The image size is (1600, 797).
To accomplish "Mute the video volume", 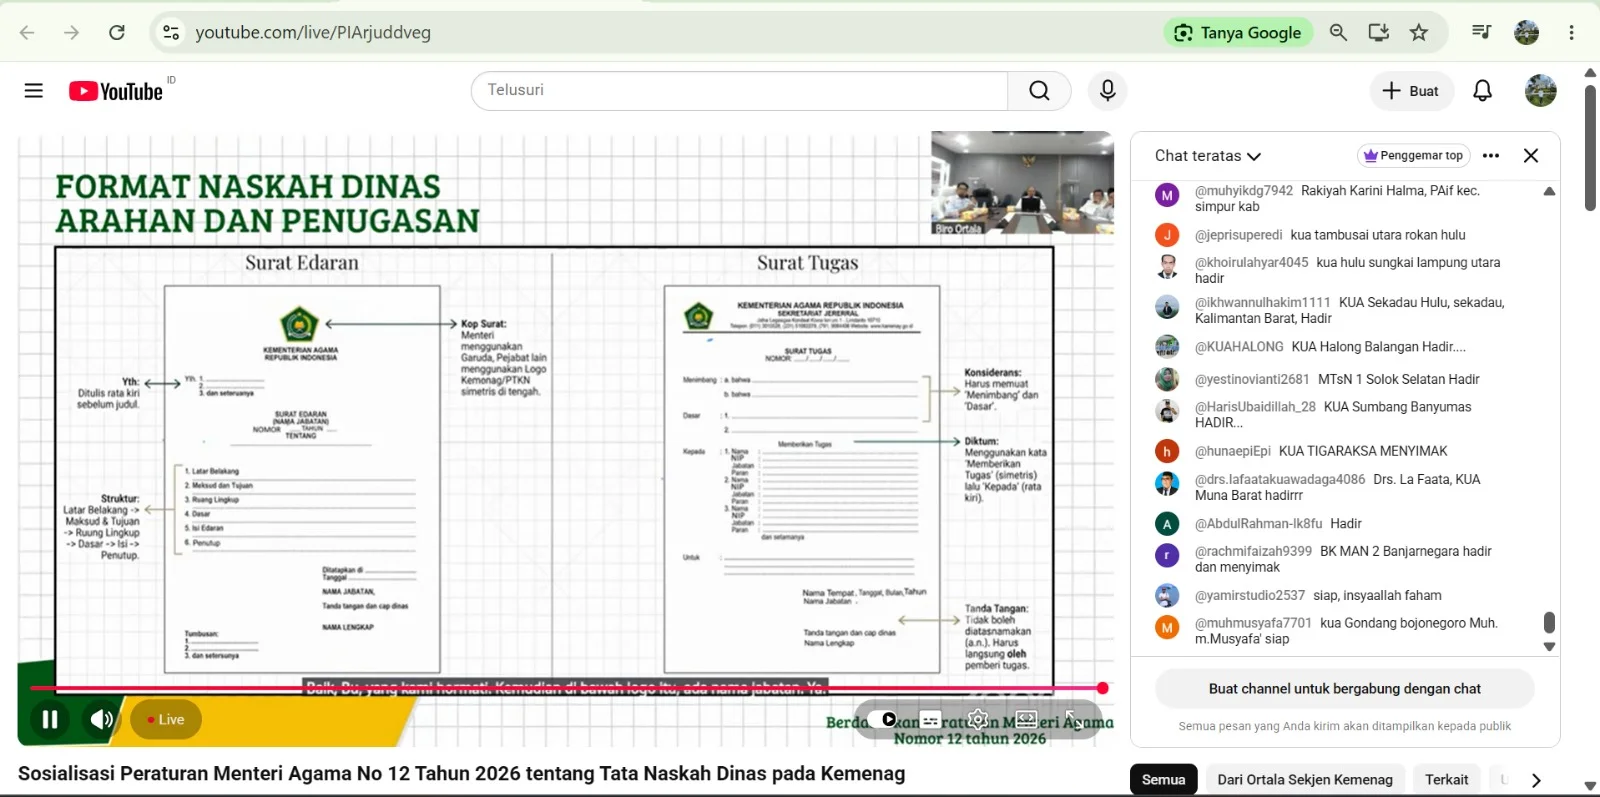I will tap(101, 719).
